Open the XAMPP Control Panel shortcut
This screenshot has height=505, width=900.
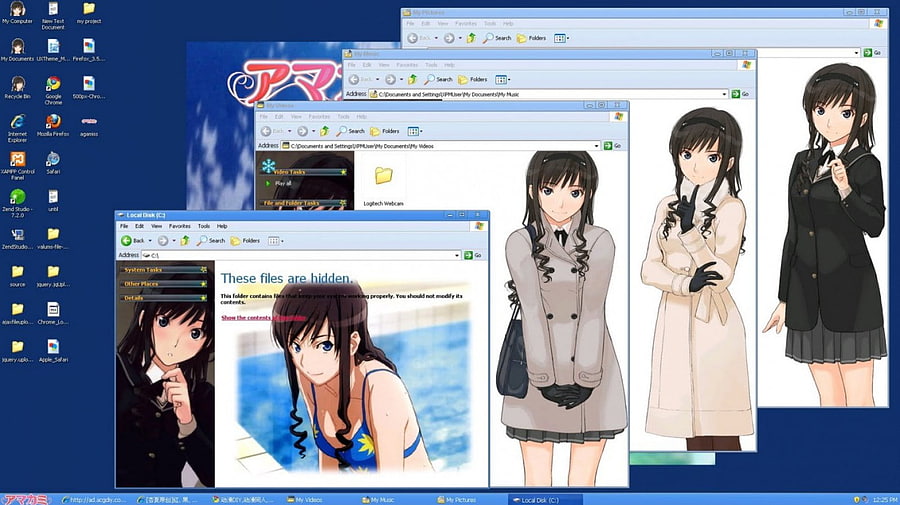[x=17, y=166]
